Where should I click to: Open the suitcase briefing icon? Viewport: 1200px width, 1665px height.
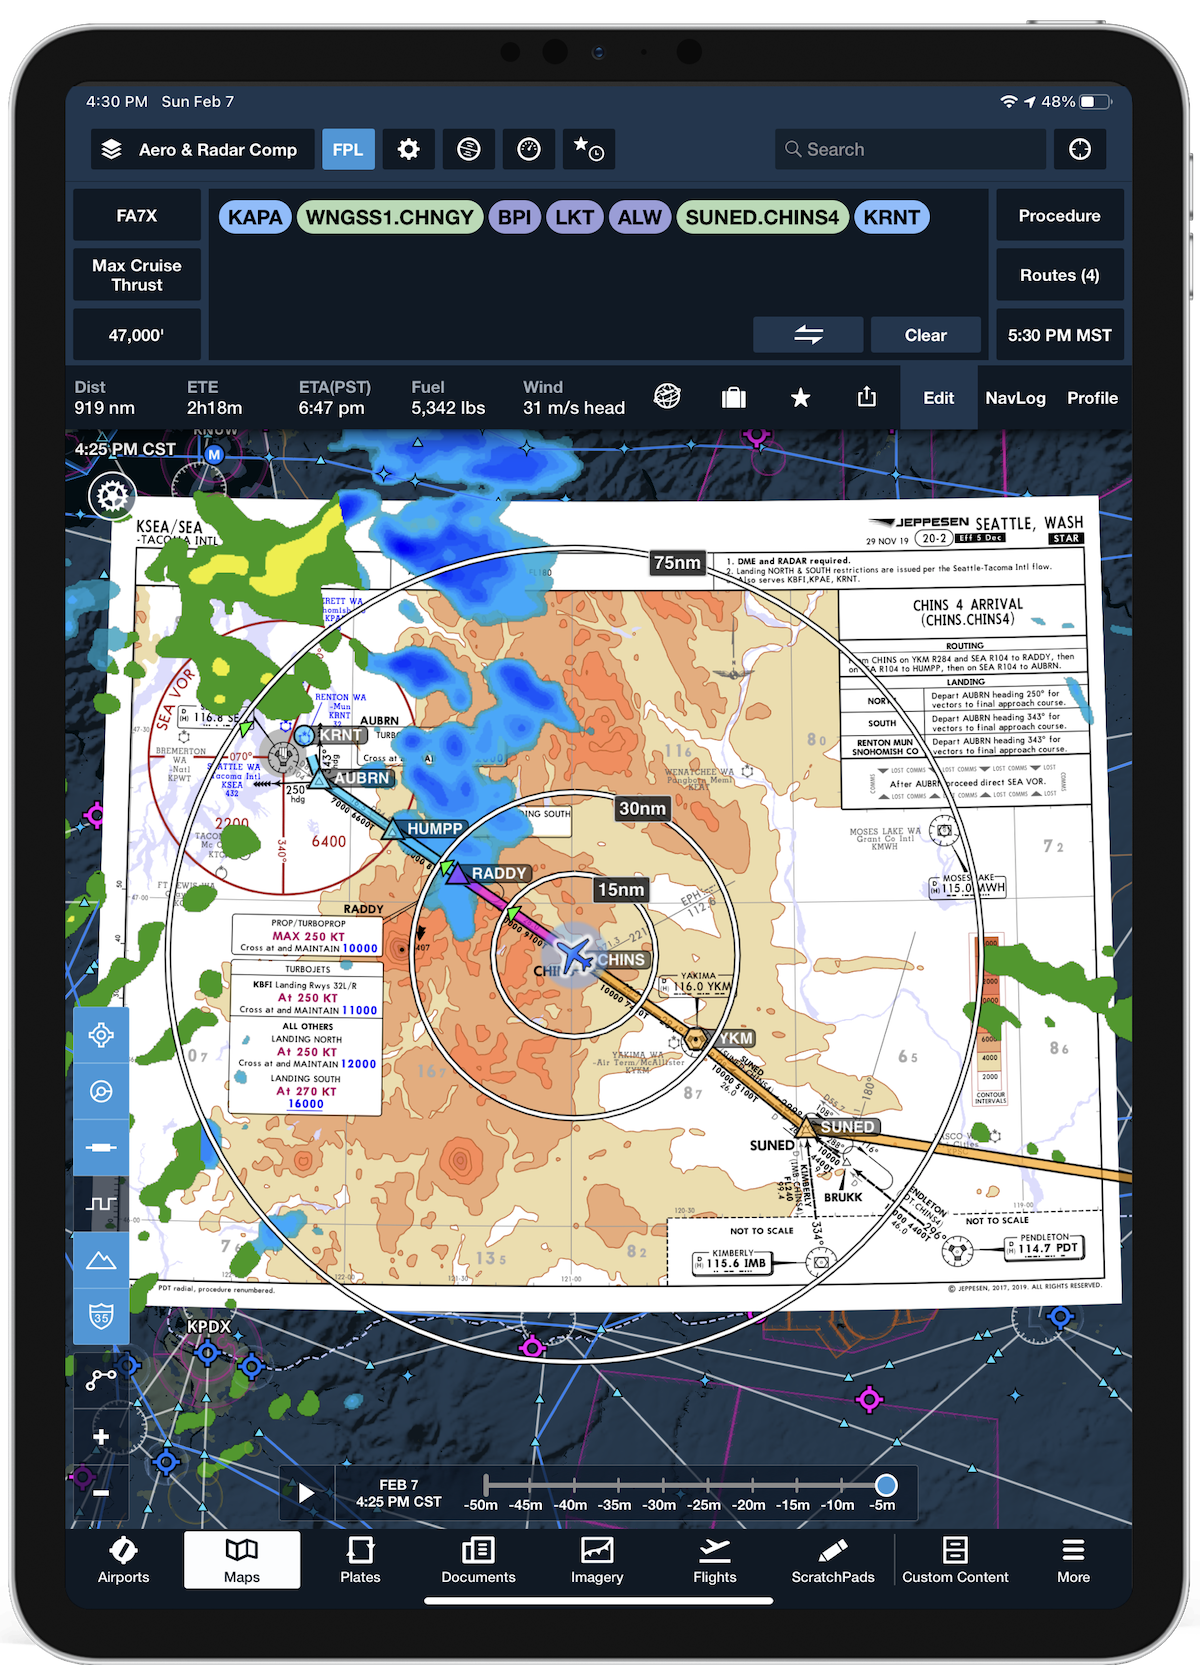734,398
